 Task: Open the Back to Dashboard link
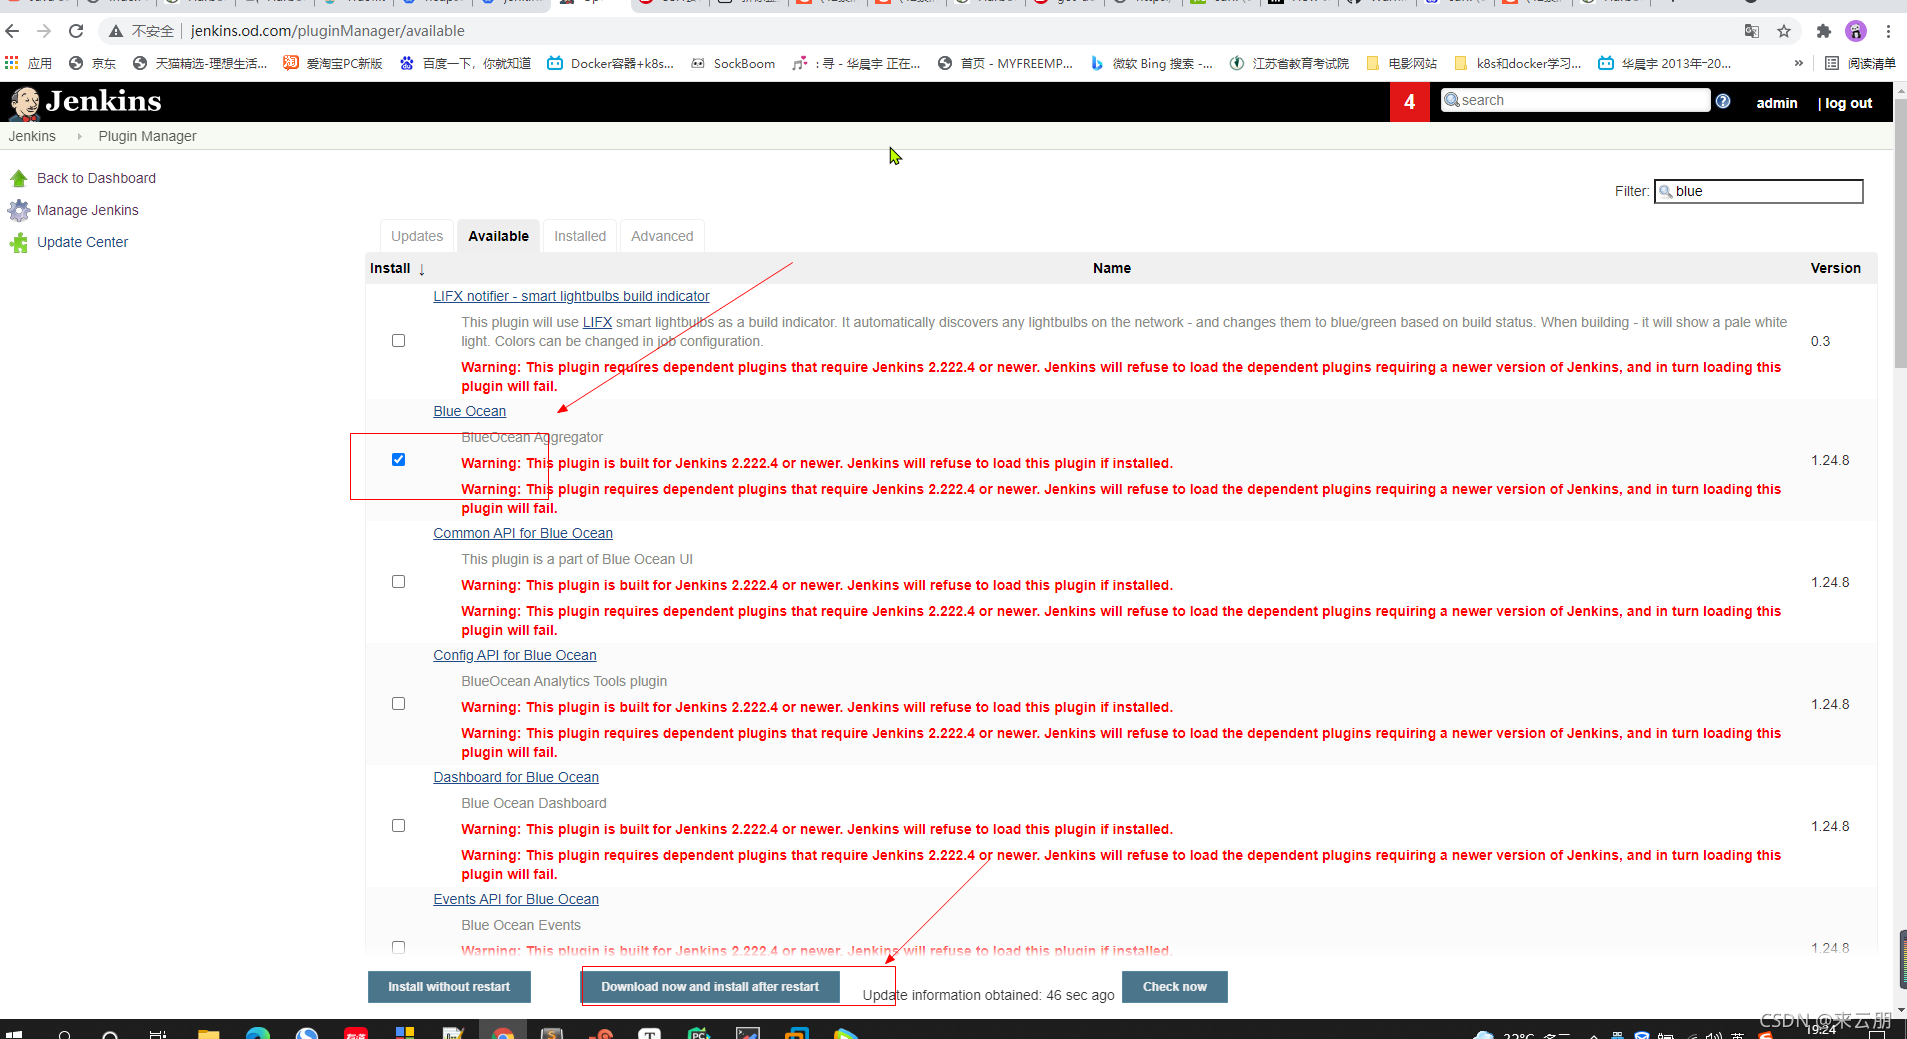(96, 178)
